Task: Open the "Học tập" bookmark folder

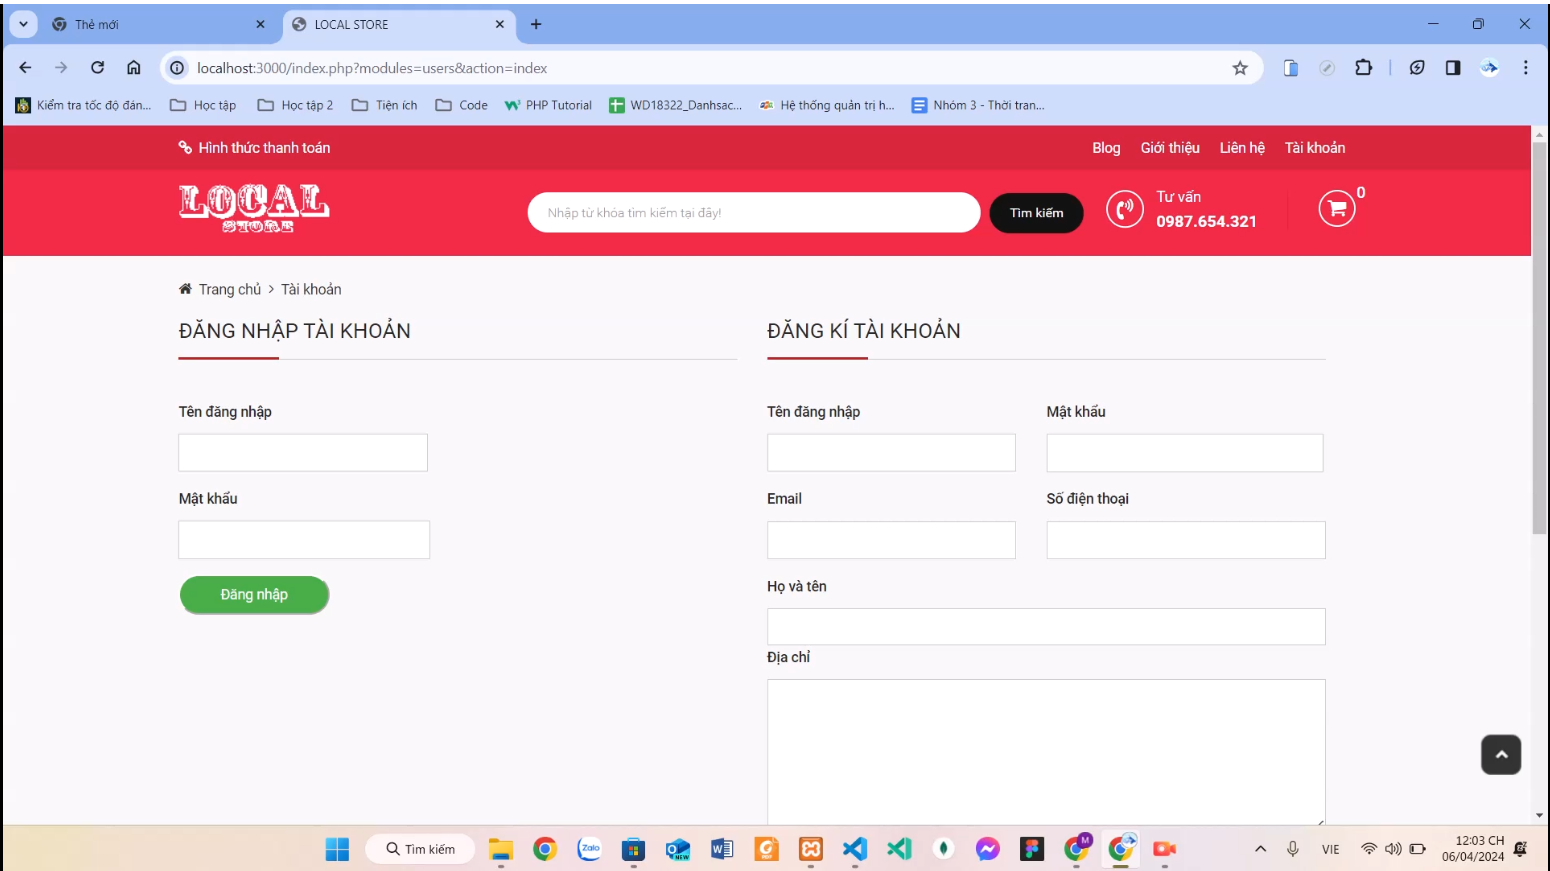Action: coord(203,105)
